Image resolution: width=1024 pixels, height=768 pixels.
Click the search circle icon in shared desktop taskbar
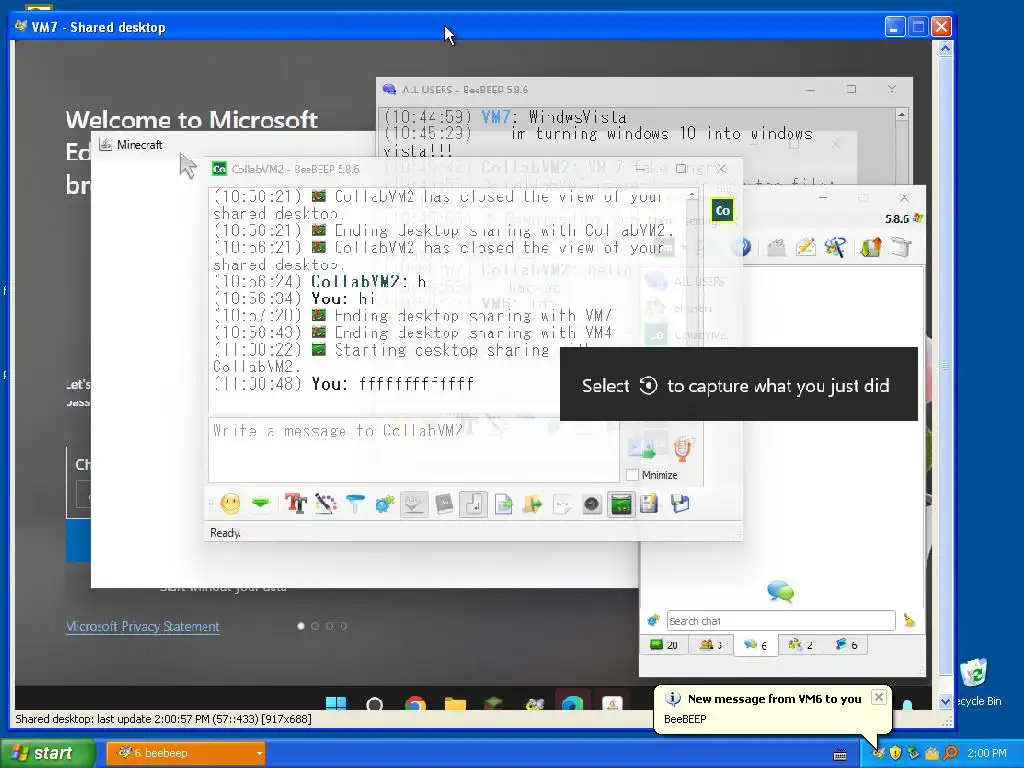(375, 704)
